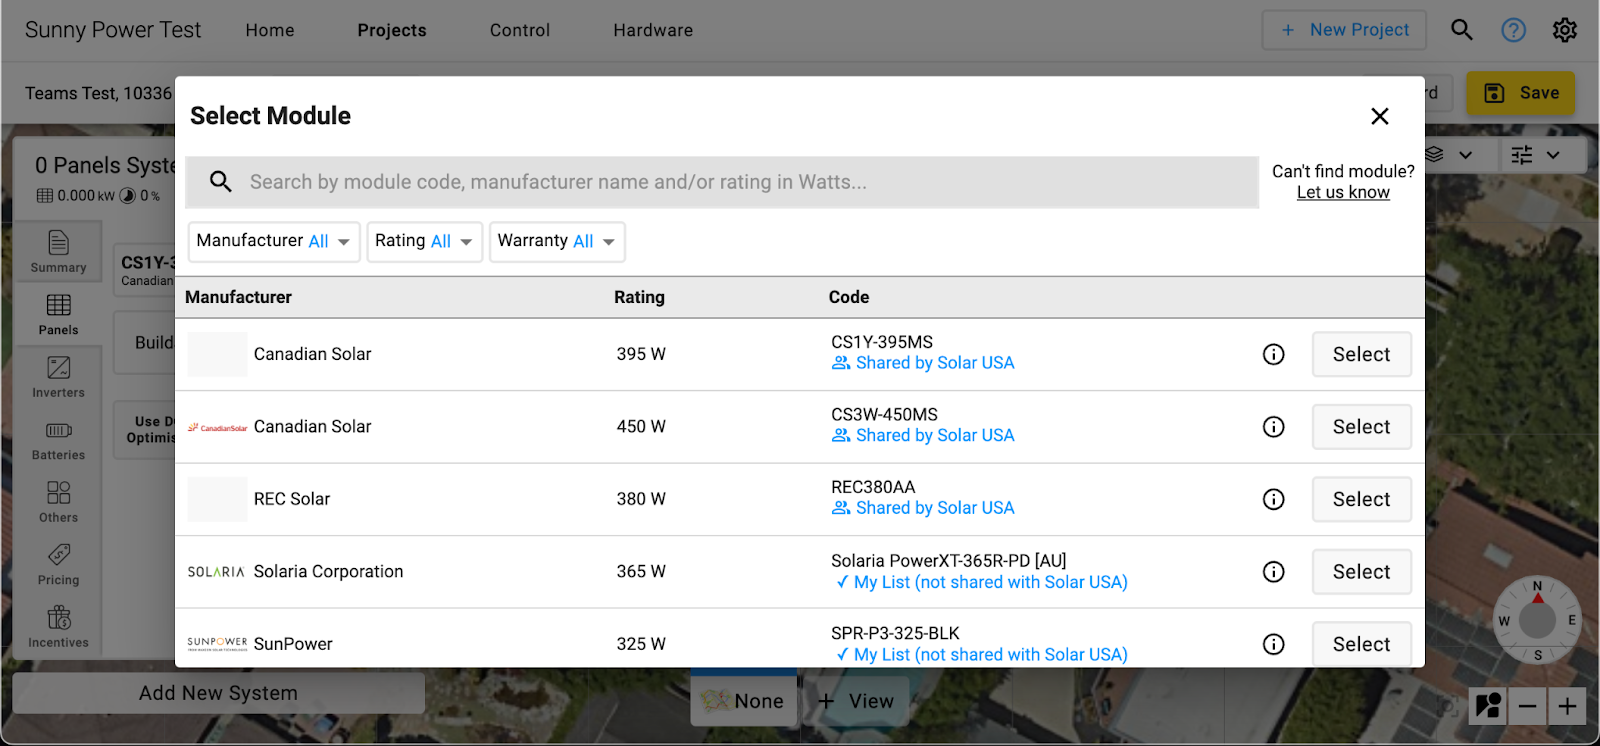Click the None button on the map
Image resolution: width=1600 pixels, height=746 pixels.
(743, 701)
